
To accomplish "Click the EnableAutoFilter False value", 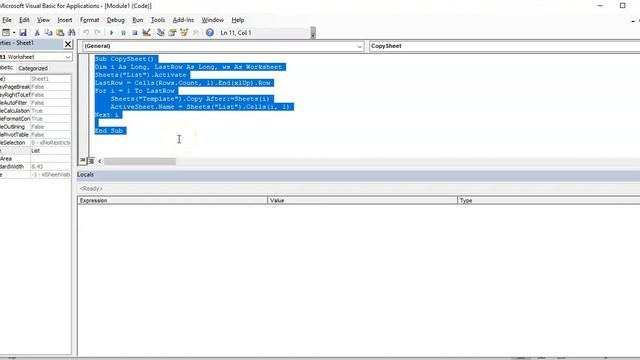I will (x=51, y=103).
